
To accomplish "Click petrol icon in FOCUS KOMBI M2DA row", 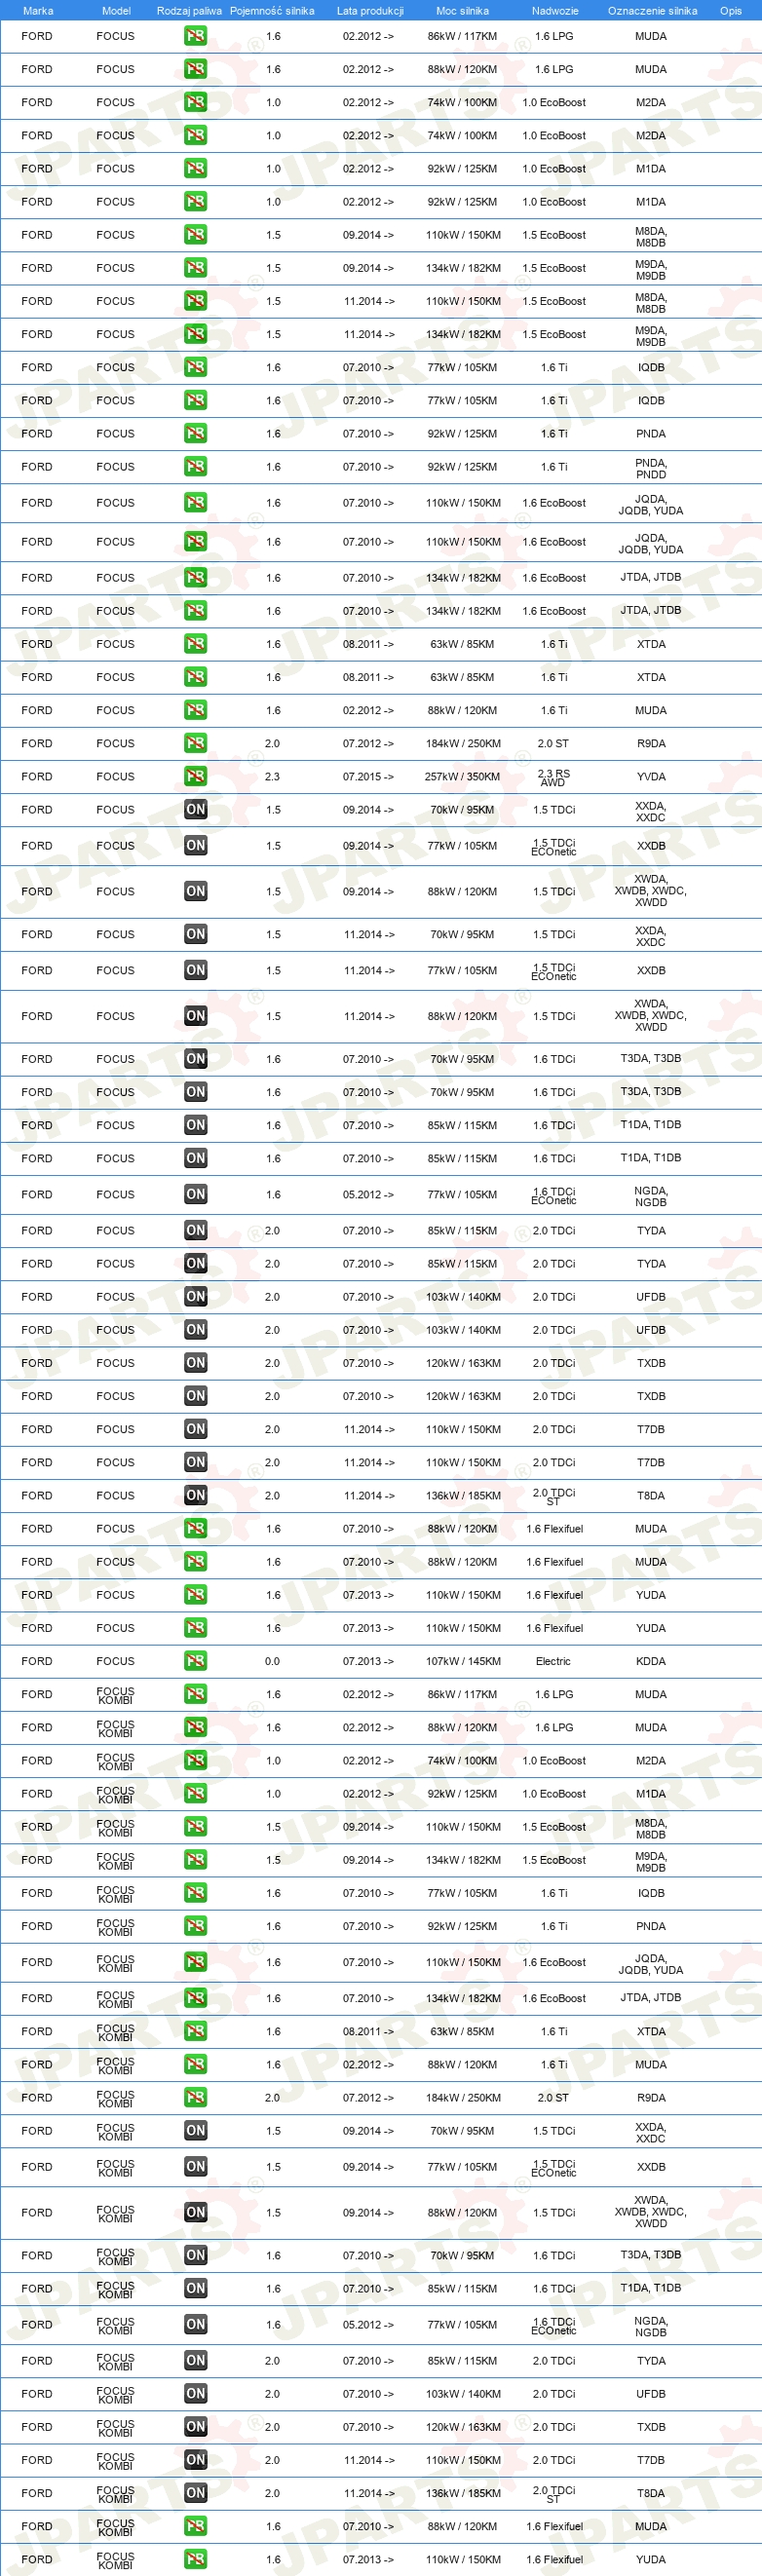I will click(195, 1760).
